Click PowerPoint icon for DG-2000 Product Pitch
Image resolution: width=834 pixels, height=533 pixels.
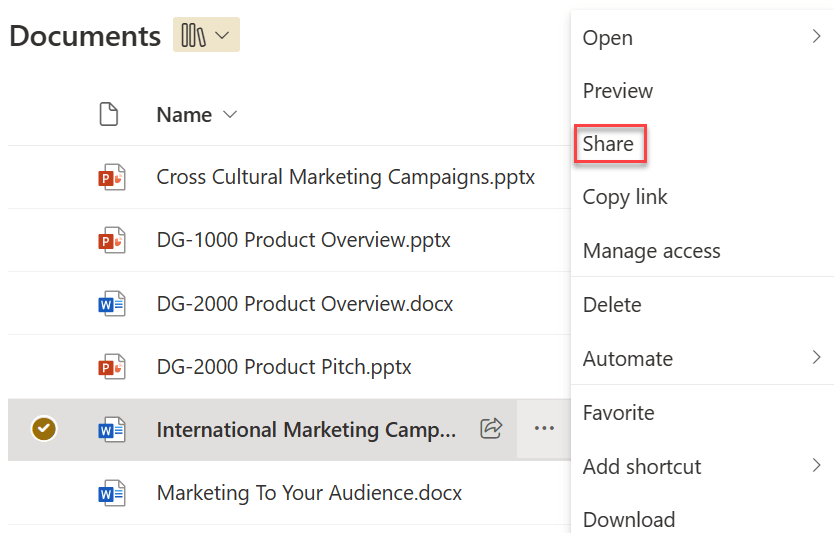(112, 367)
